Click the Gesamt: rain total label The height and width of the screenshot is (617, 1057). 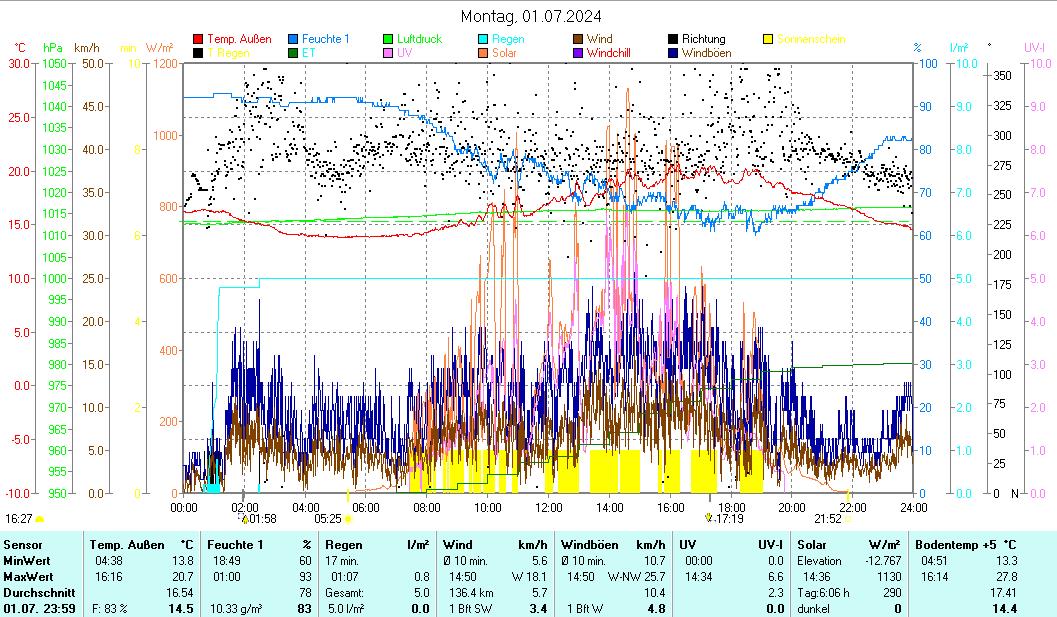coord(344,593)
